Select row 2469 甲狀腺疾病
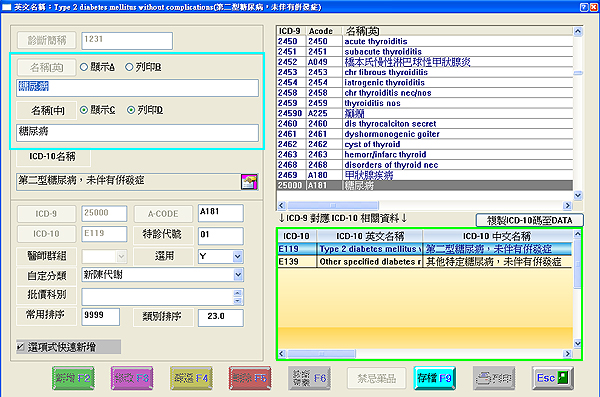 point(425,175)
